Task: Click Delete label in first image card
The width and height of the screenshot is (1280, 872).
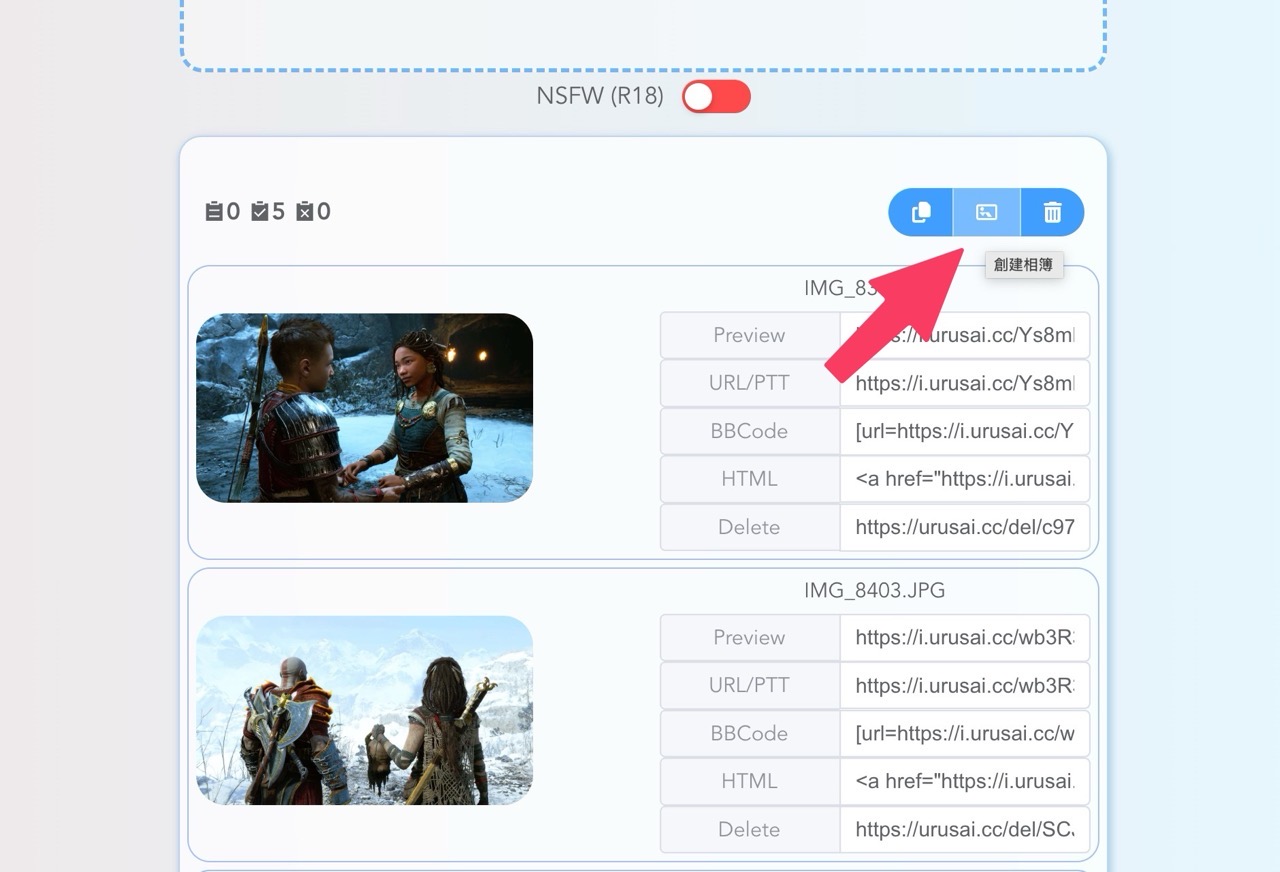Action: (749, 527)
